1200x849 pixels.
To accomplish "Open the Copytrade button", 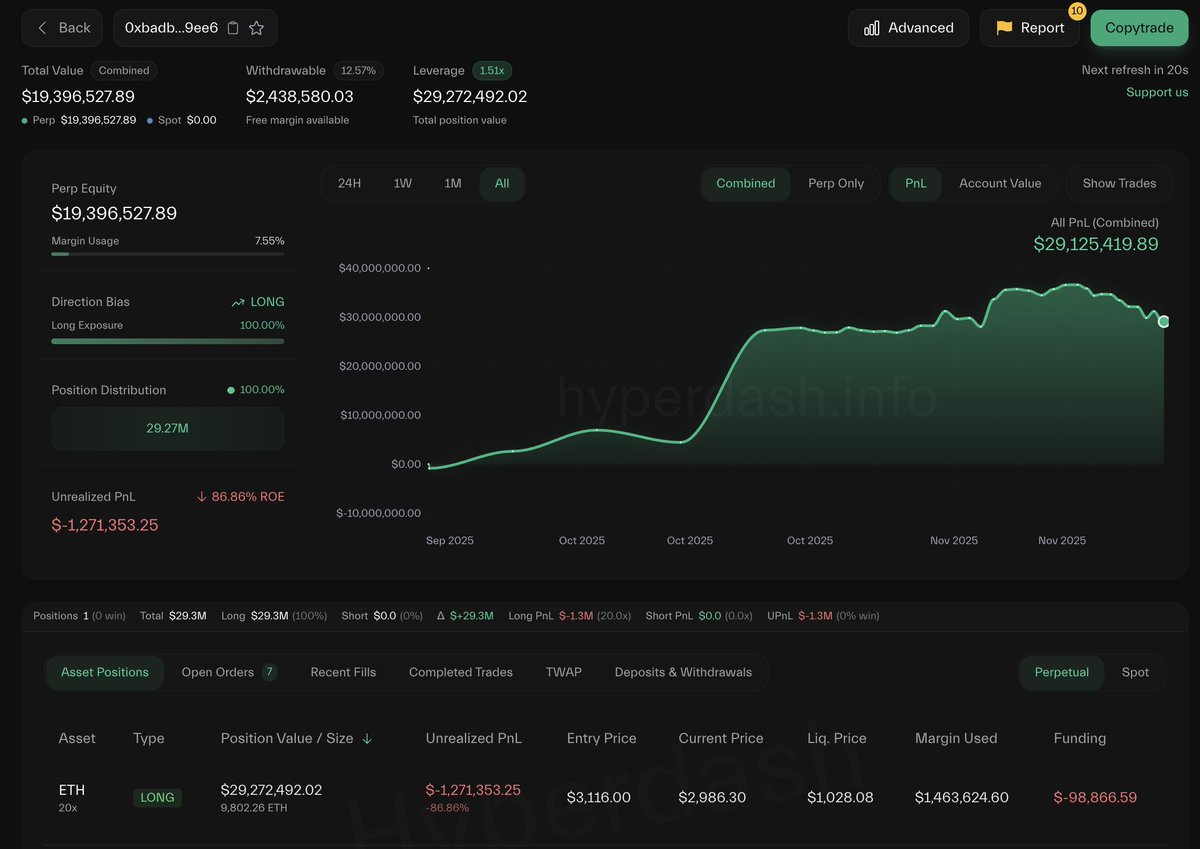I will (x=1139, y=28).
